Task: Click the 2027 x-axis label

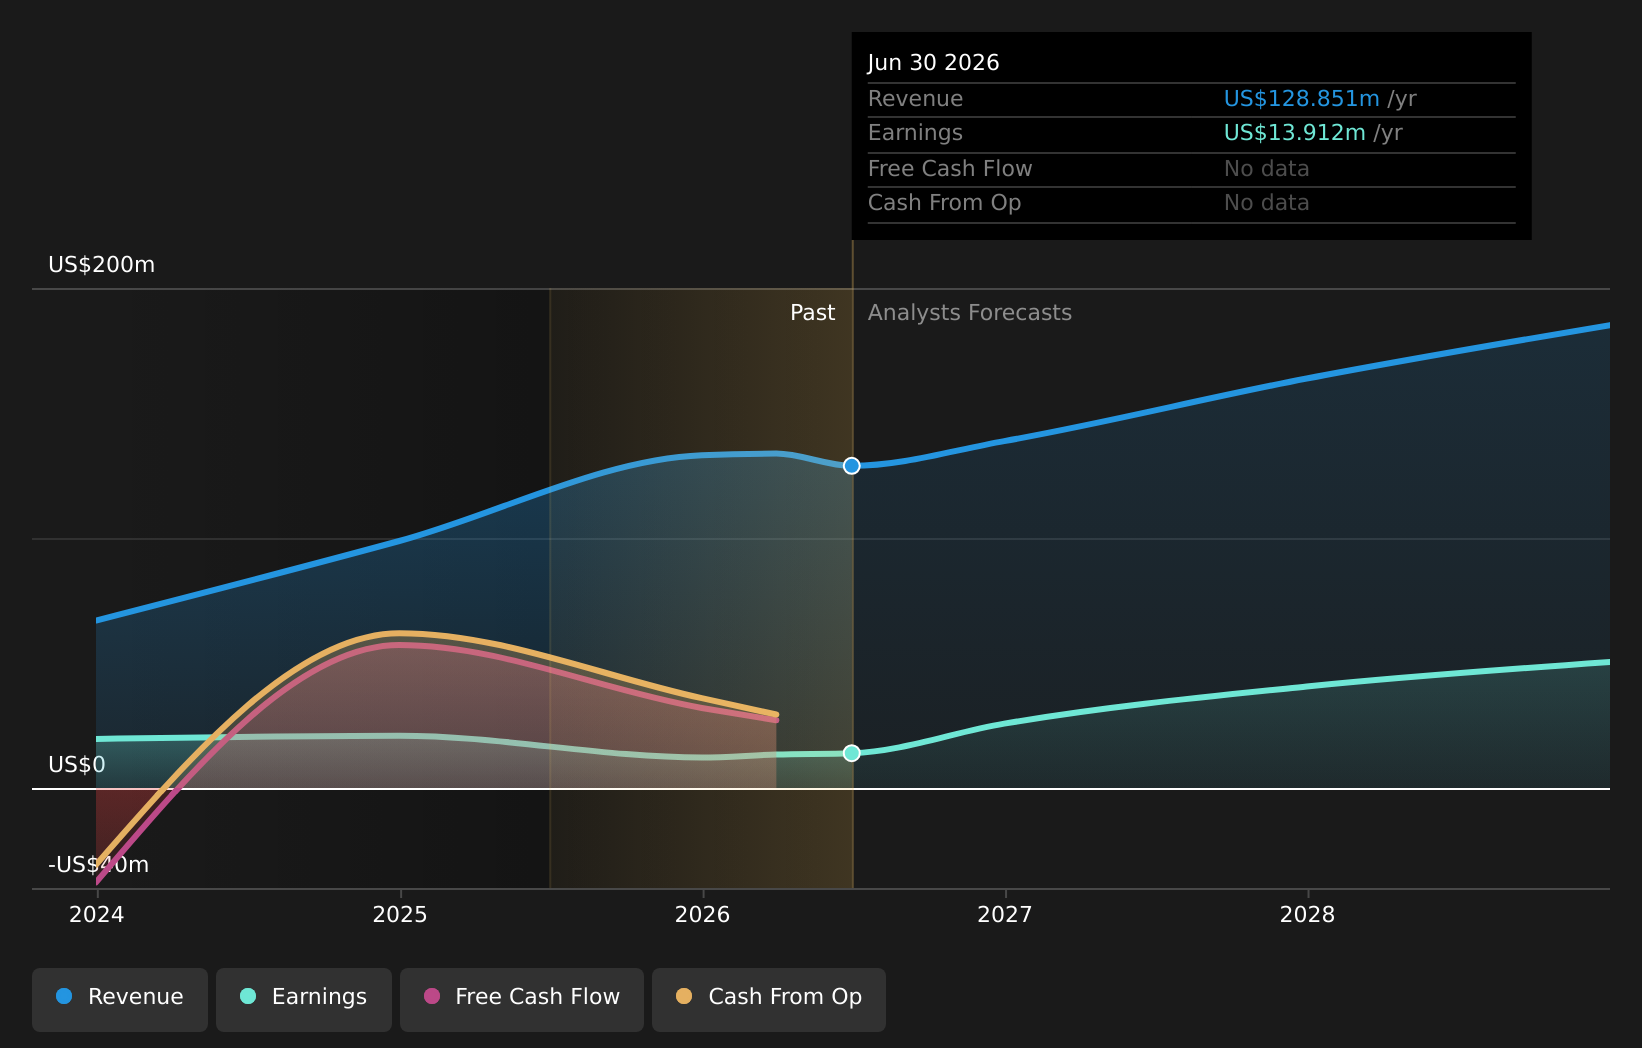Action: 1005,915
